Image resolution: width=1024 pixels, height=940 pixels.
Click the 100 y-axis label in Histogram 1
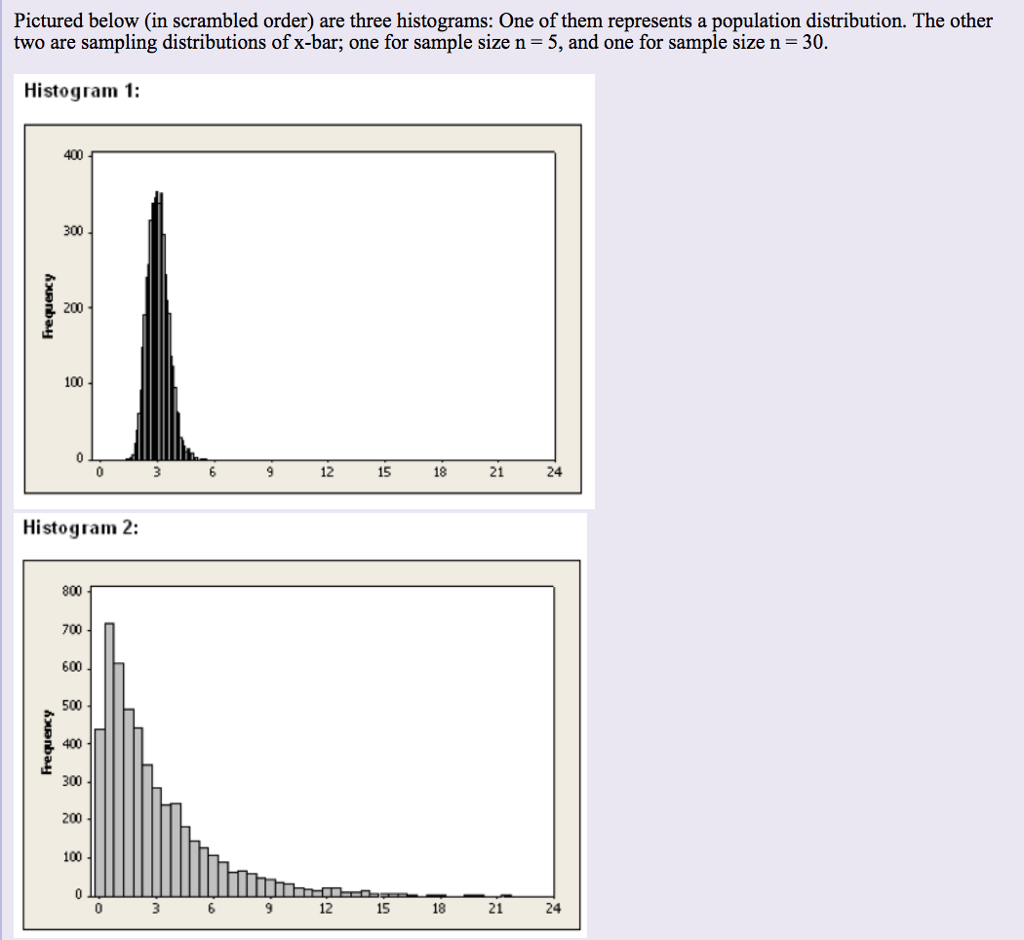coord(73,383)
